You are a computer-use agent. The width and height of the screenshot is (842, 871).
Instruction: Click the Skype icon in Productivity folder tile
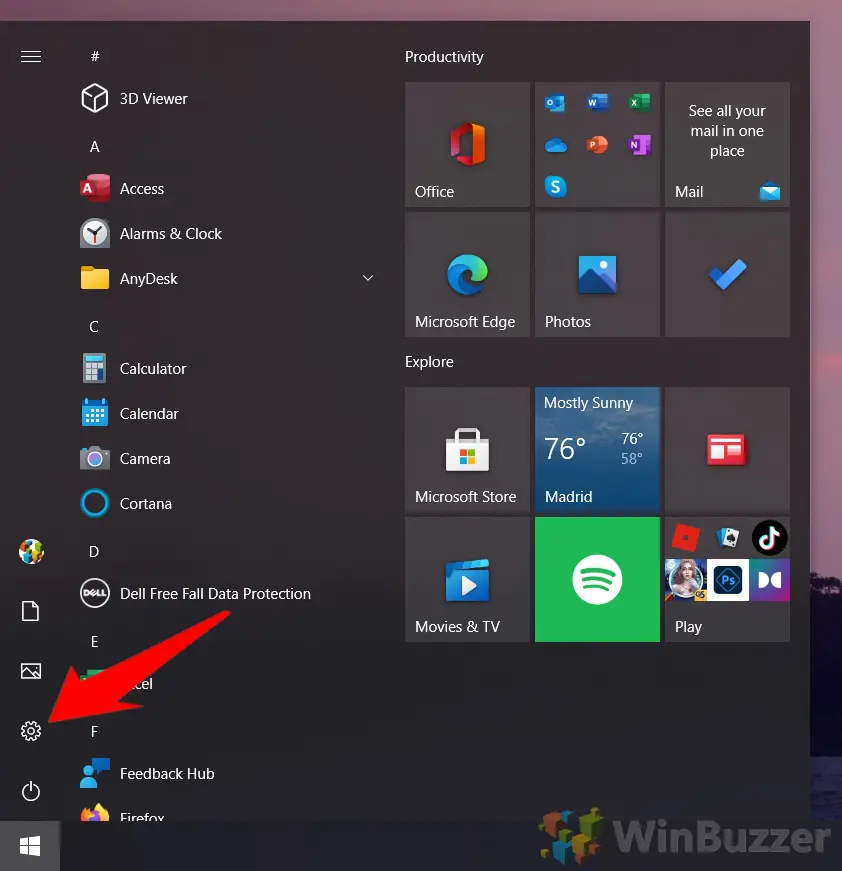[555, 187]
